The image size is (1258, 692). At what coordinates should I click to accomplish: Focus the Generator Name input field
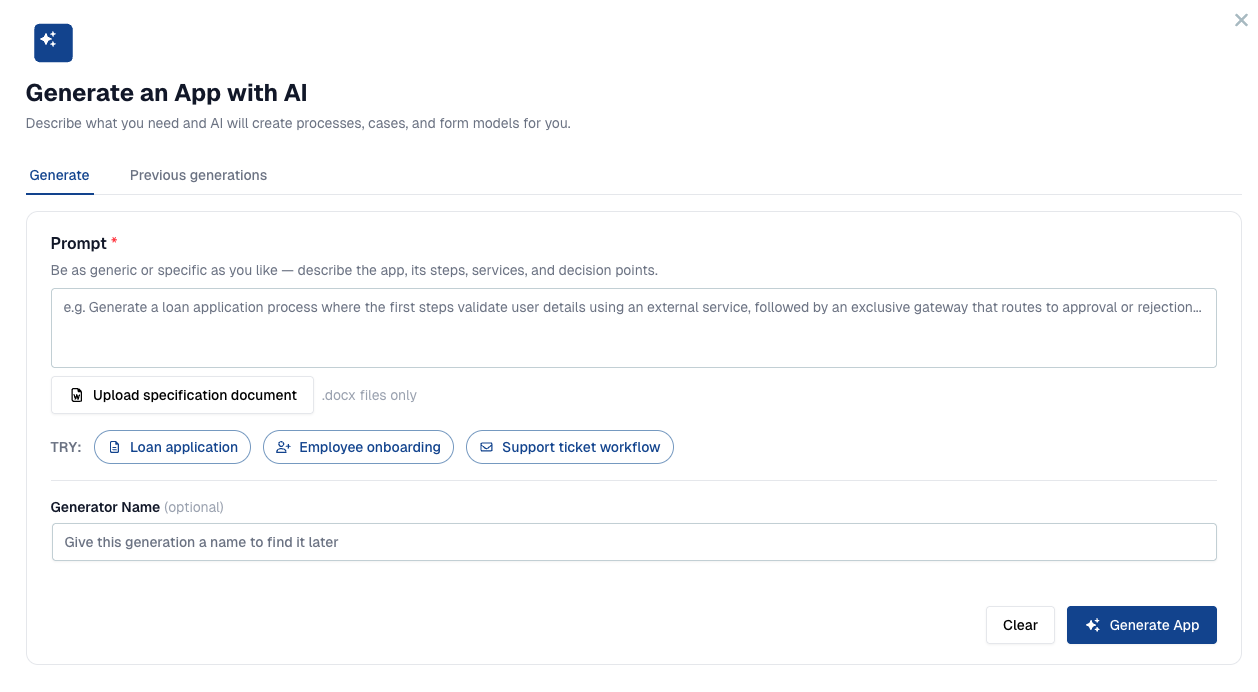click(634, 542)
